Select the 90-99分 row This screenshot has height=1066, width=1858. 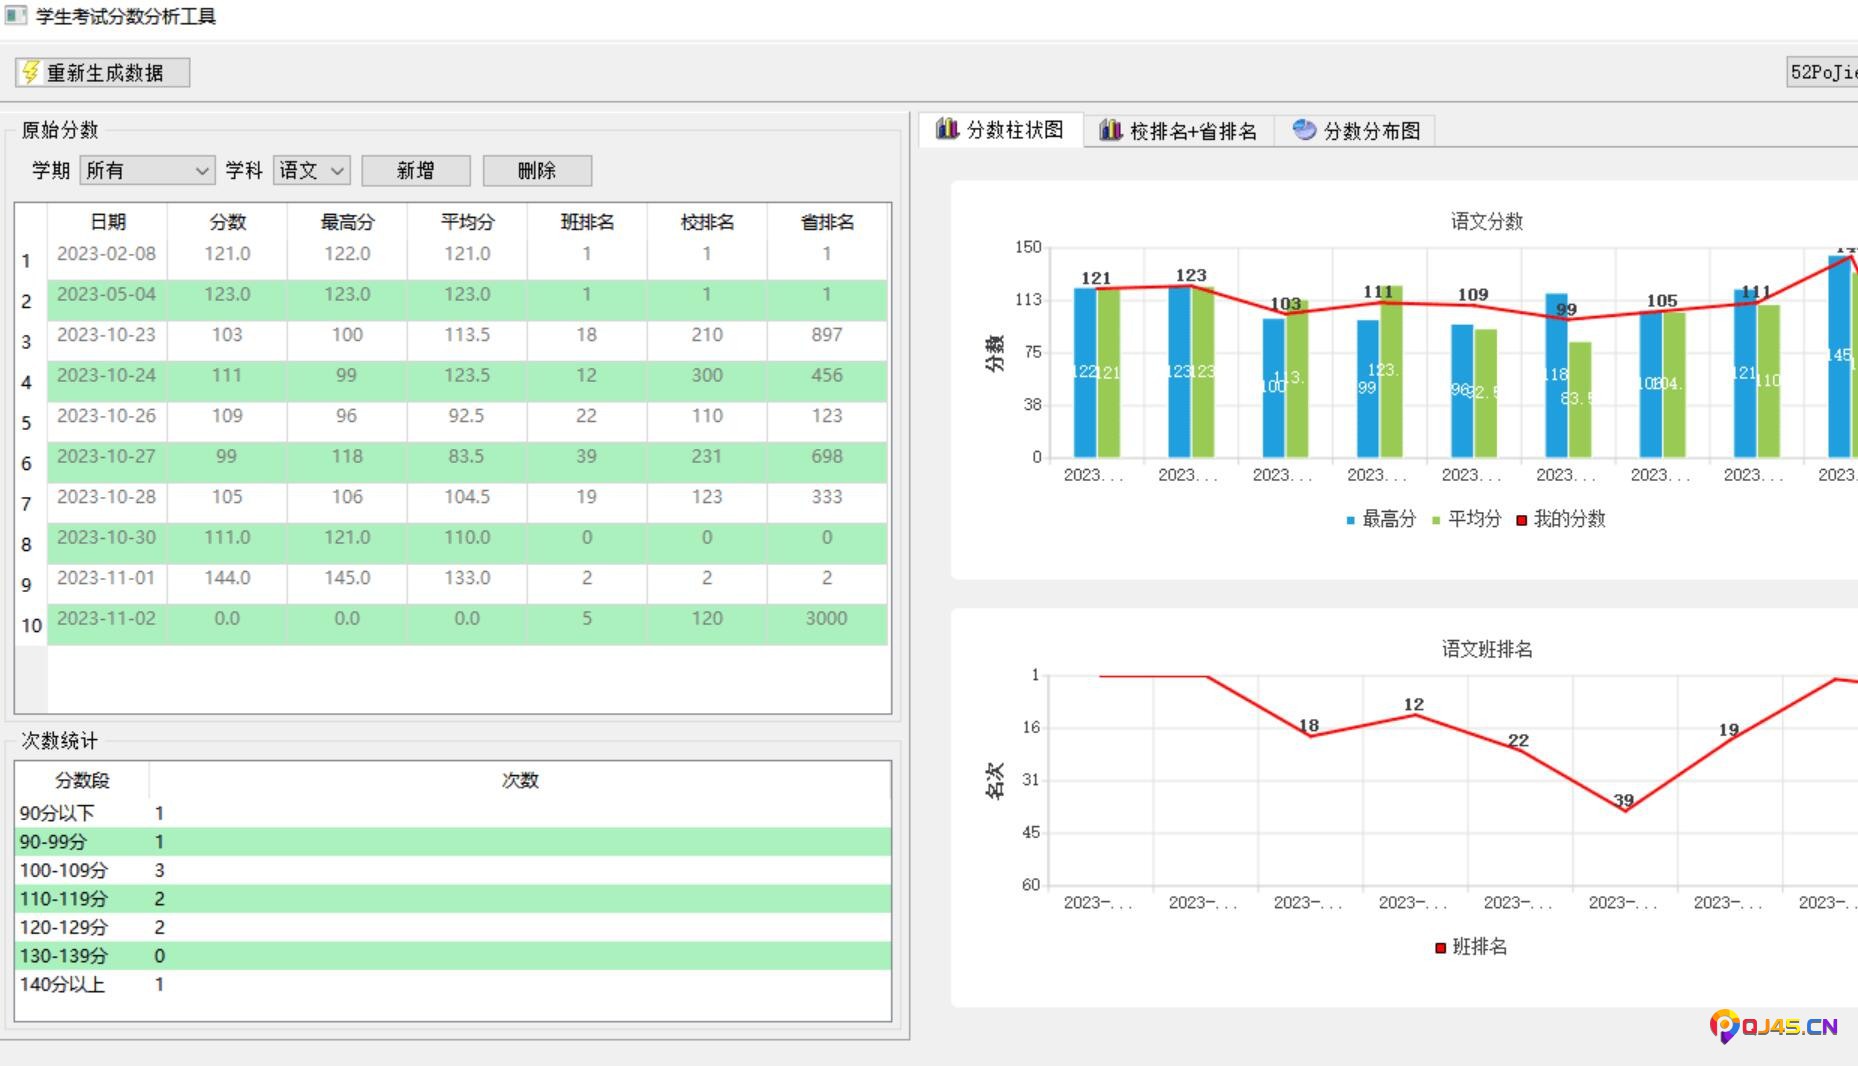pos(453,842)
